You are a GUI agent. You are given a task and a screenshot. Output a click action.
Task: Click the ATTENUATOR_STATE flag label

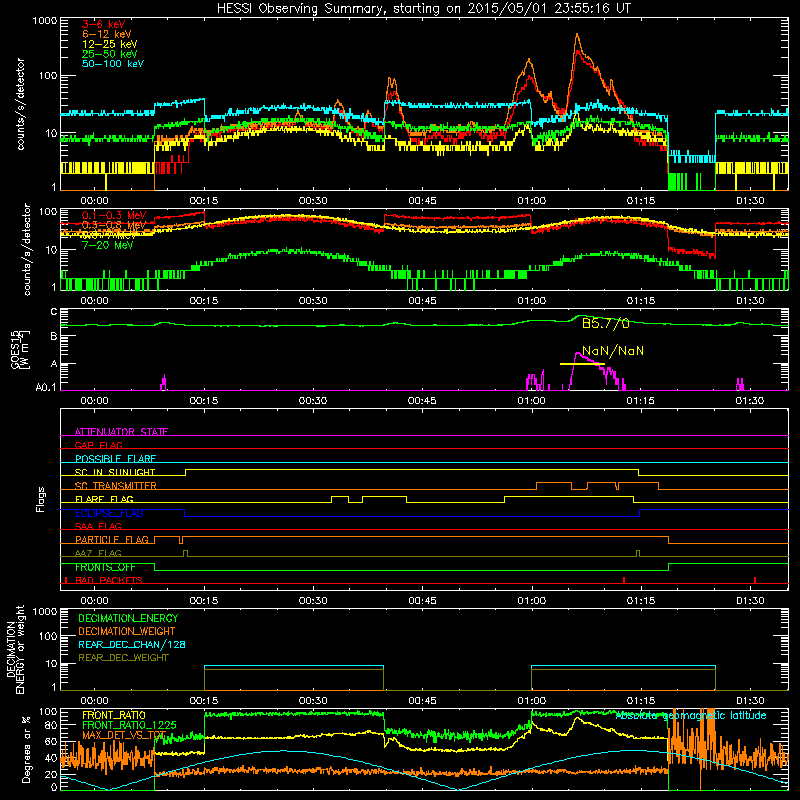pos(121,432)
